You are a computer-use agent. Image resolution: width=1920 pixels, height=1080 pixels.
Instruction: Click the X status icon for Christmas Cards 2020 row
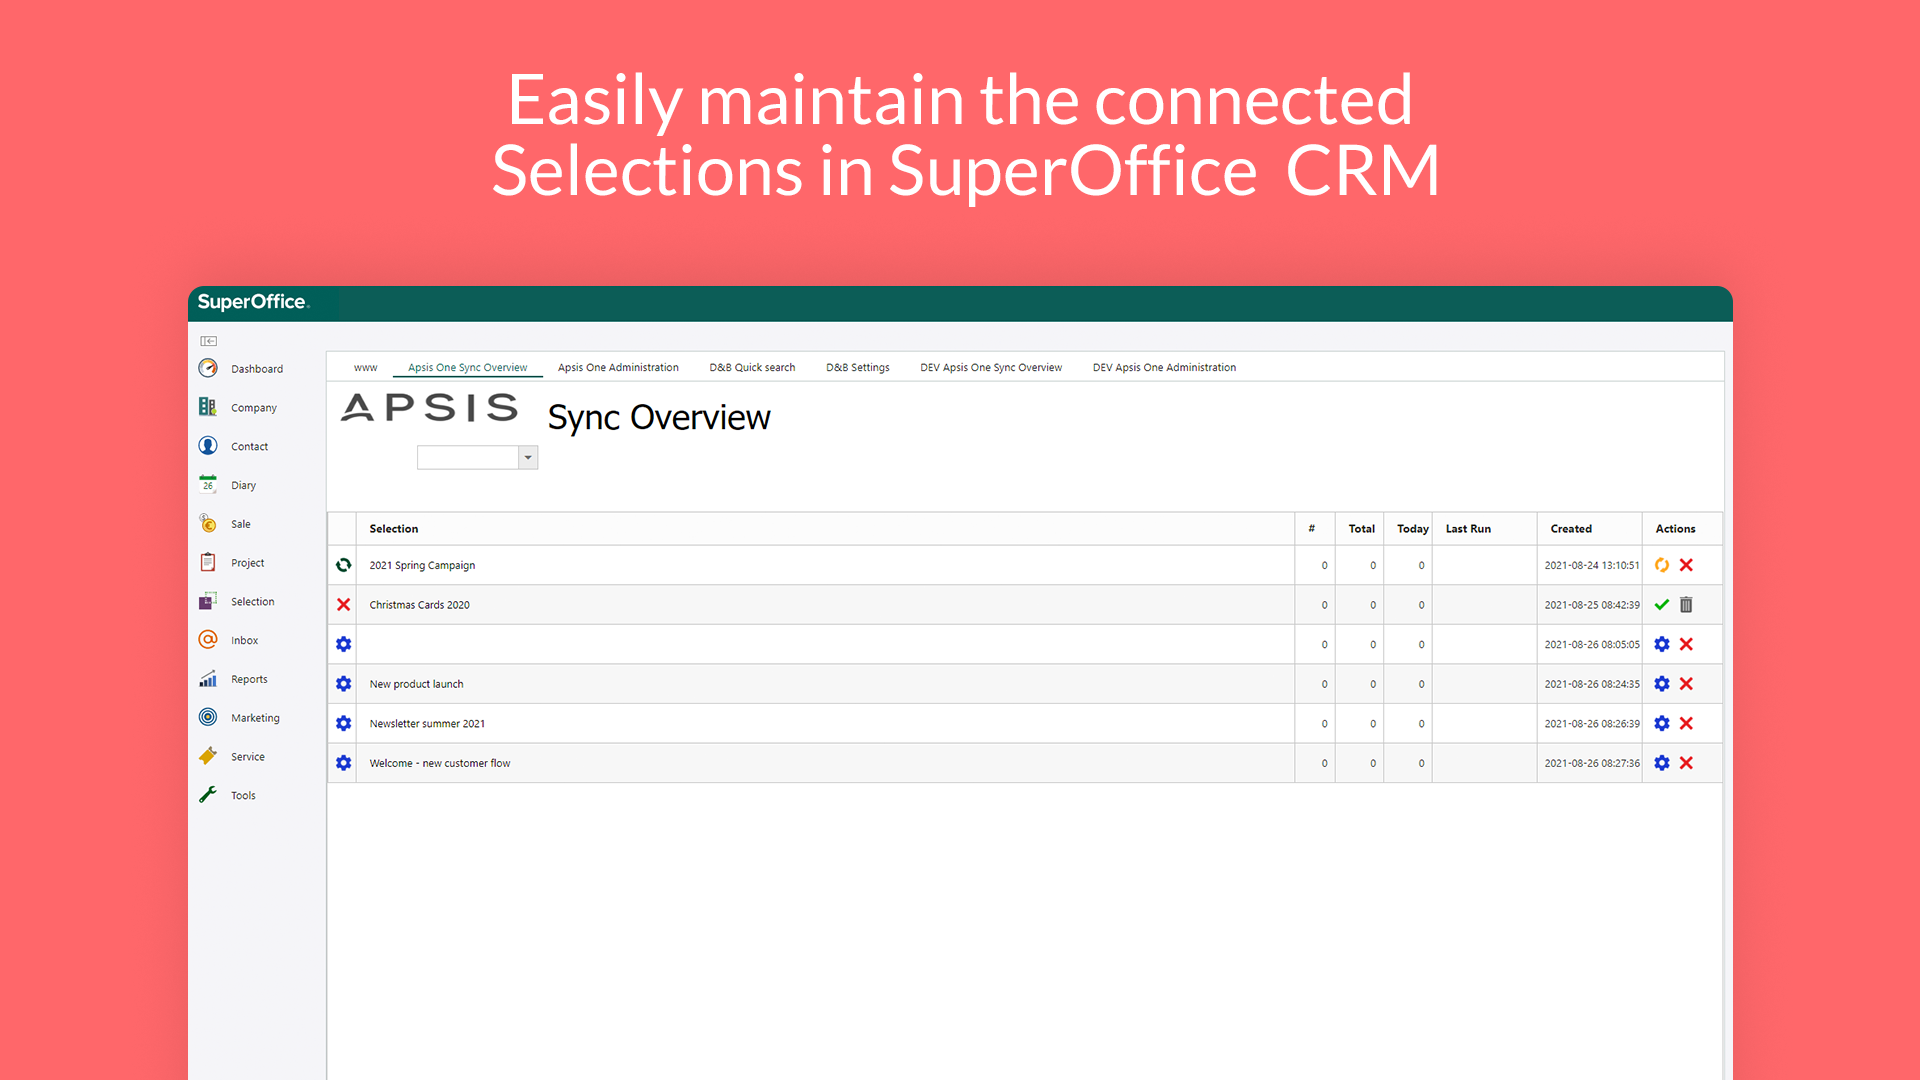point(343,604)
